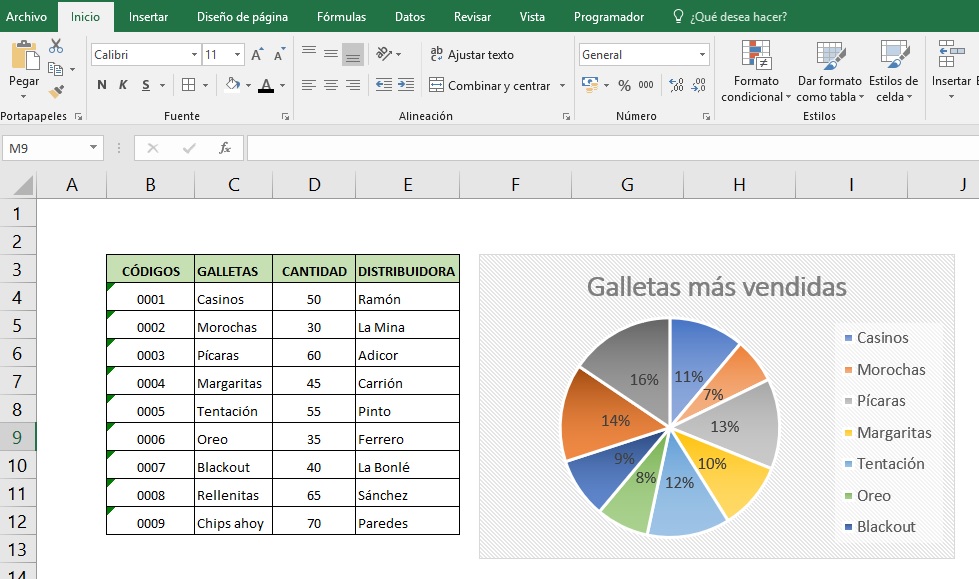Viewport: 979px width, 579px height.
Task: Toggle italic (K) formatting
Action: pyautogui.click(x=124, y=86)
